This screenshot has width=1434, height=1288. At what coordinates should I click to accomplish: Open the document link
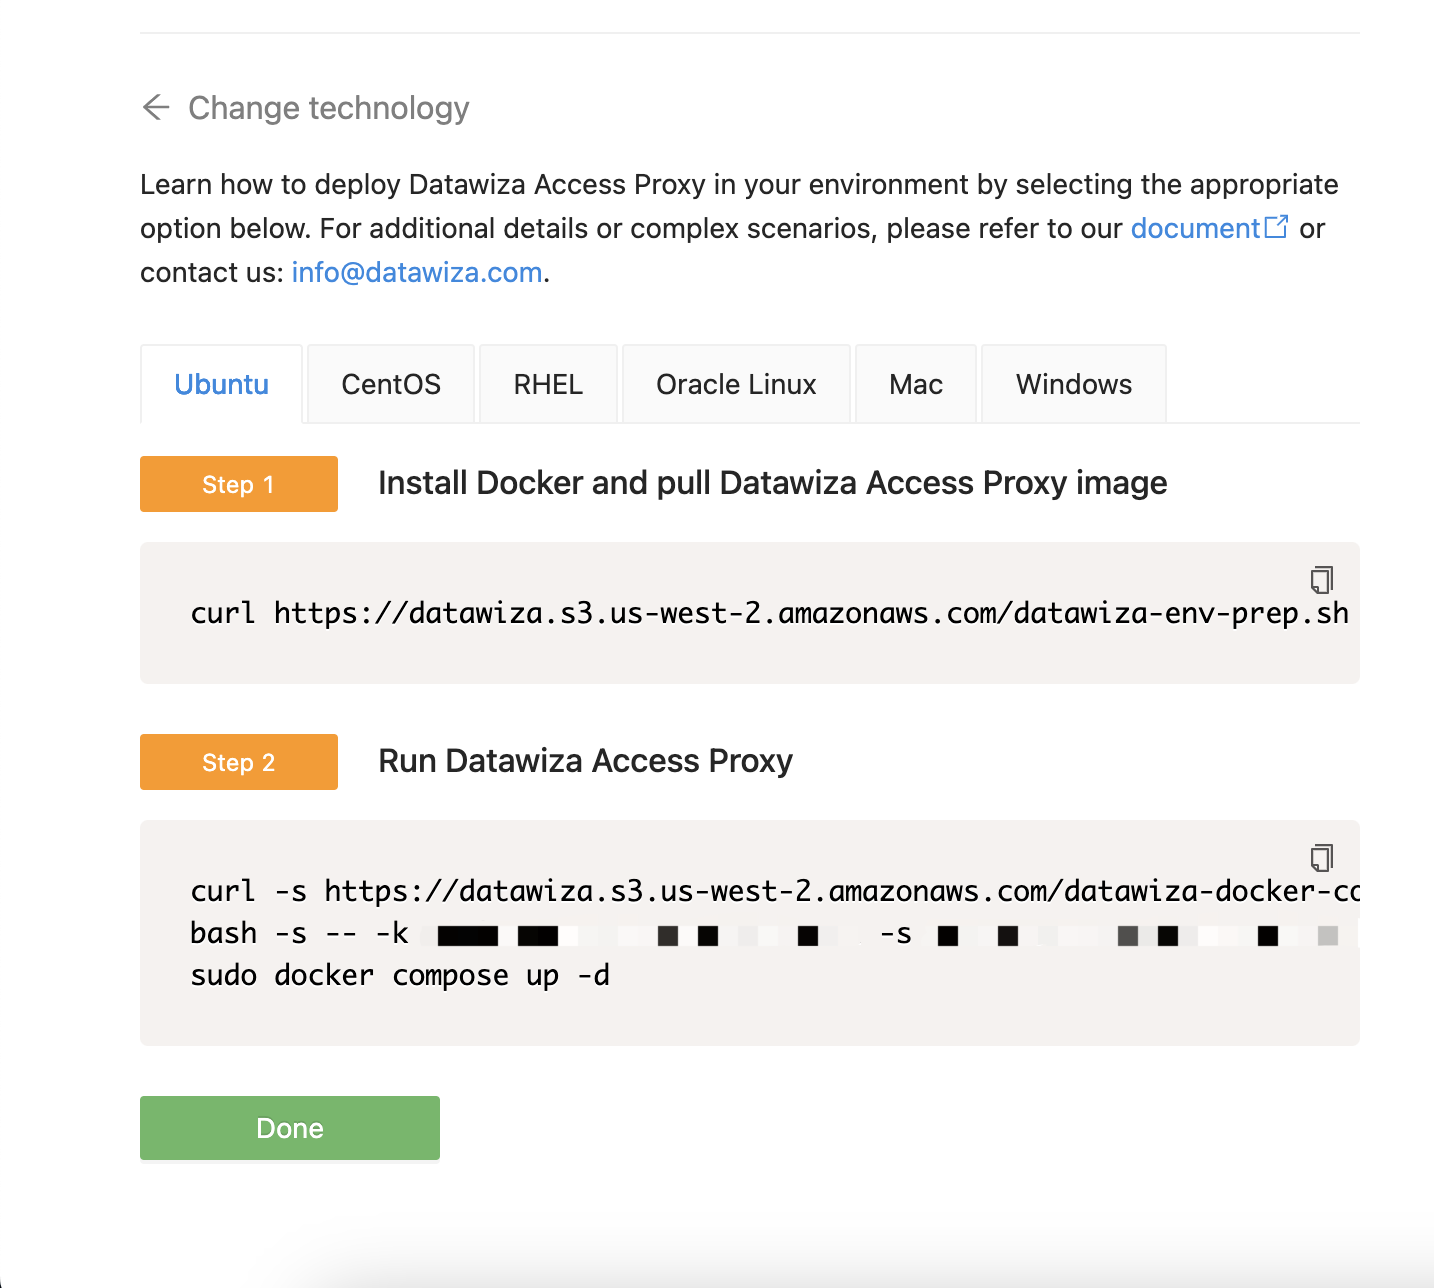click(1195, 229)
